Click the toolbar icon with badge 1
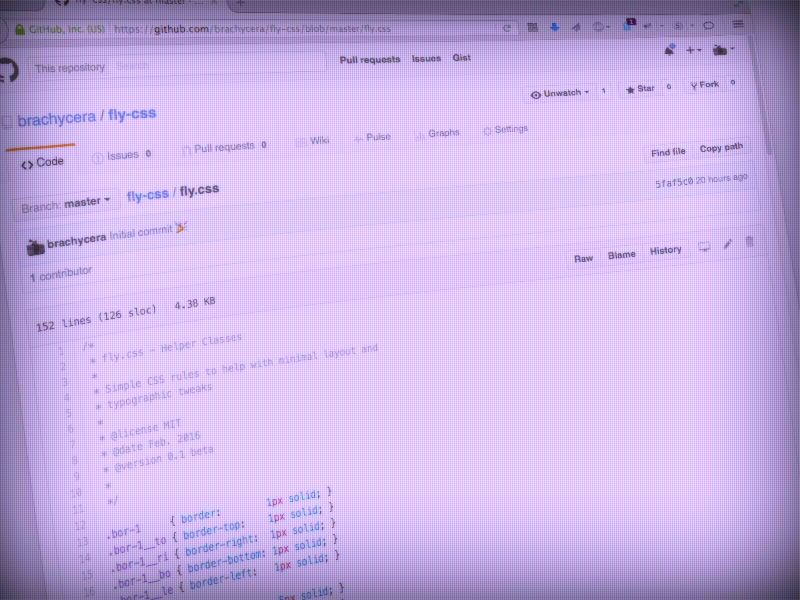800x600 pixels. (630, 24)
